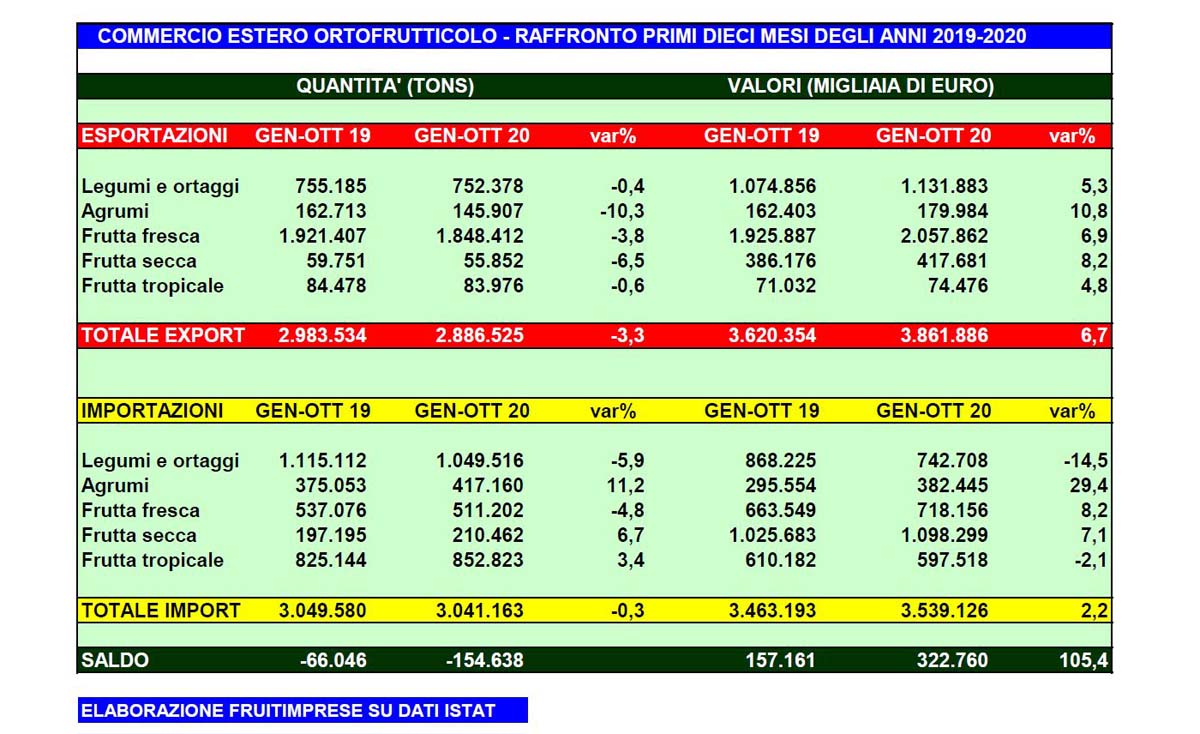Image resolution: width=1200 pixels, height=734 pixels.
Task: Select the QUANTITA' (TONS) header
Action: coord(385,87)
